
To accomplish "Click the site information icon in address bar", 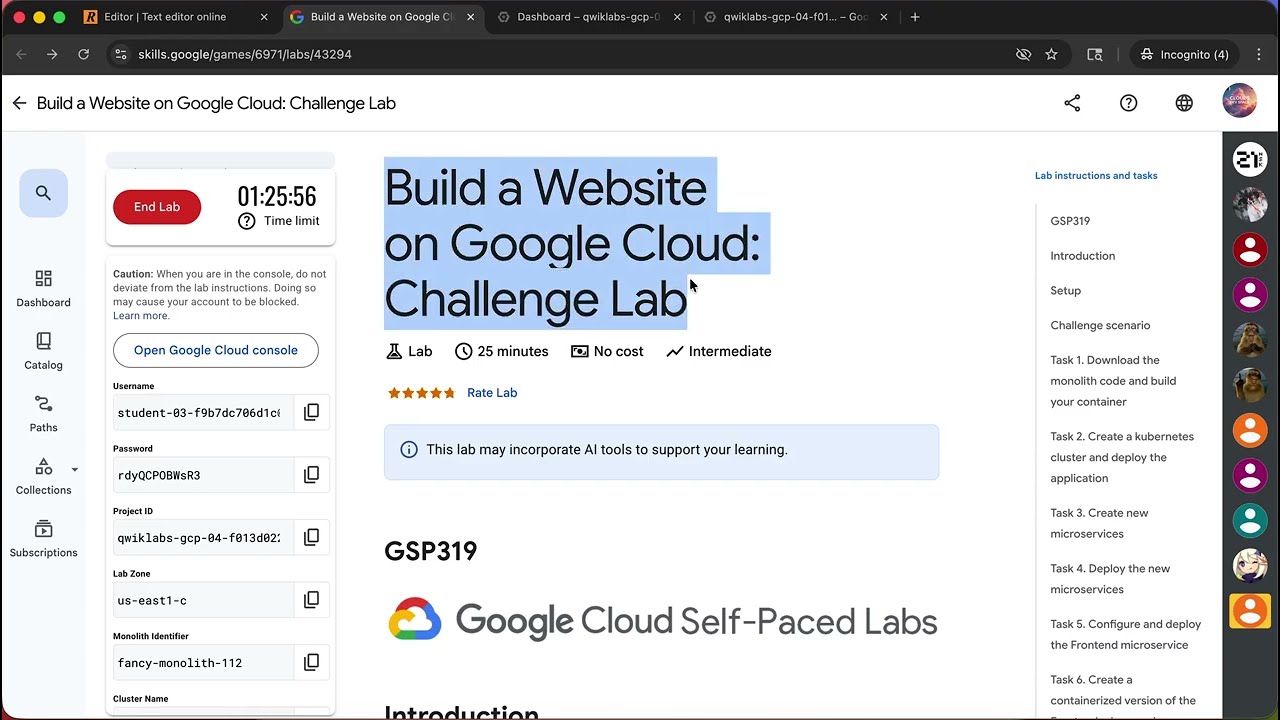I will tap(120, 55).
